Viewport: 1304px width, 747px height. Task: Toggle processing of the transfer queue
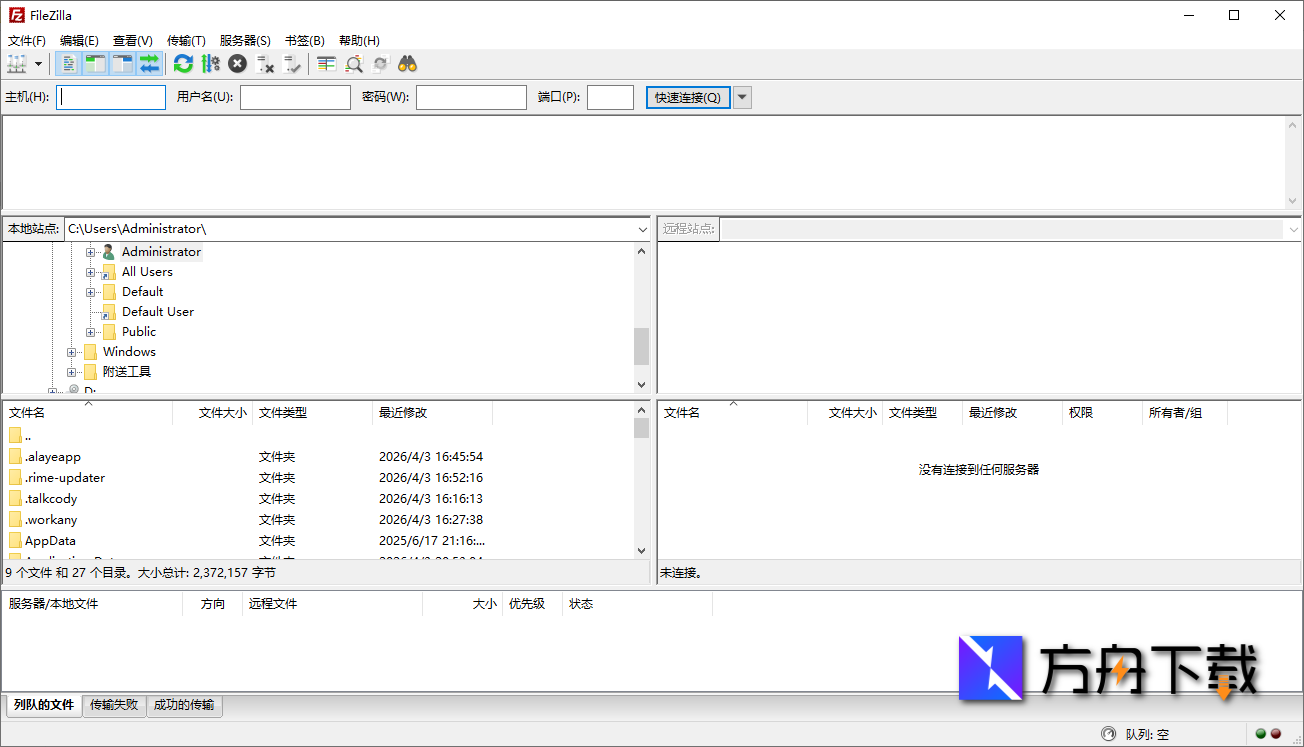point(210,63)
